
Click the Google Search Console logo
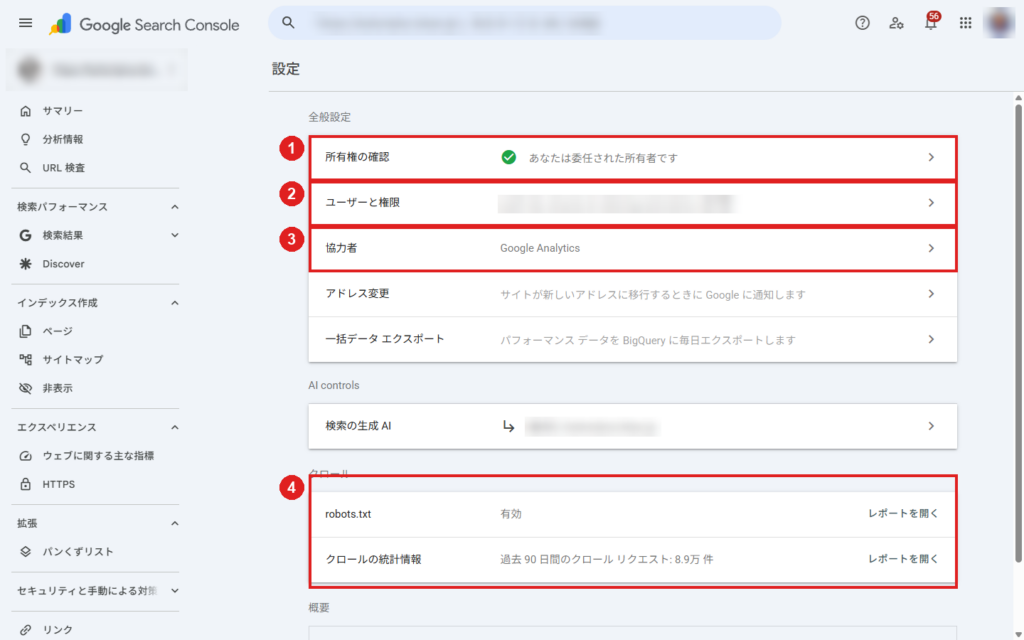point(144,25)
